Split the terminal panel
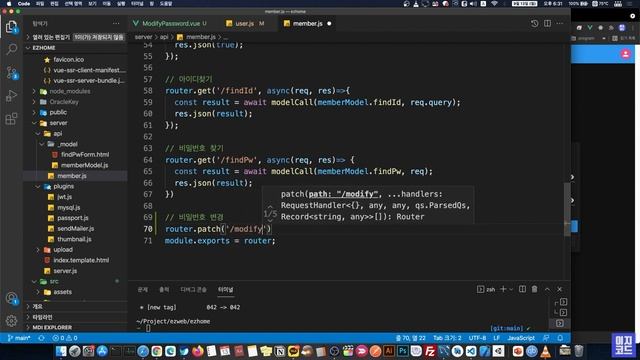 [x=522, y=289]
